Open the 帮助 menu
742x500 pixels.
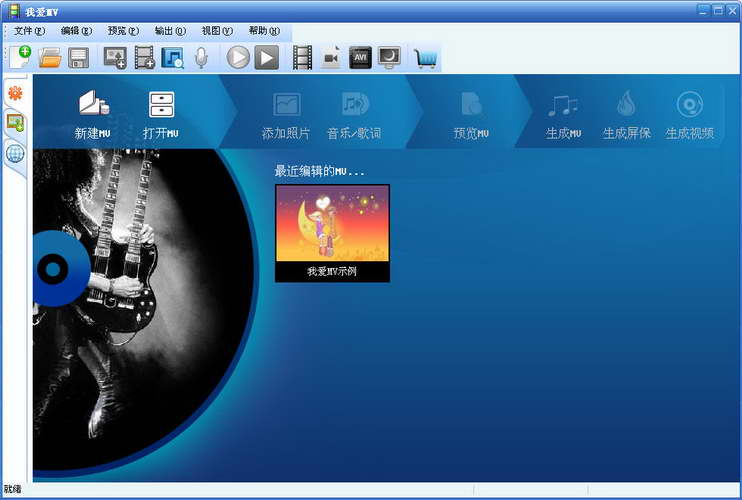pyautogui.click(x=264, y=31)
